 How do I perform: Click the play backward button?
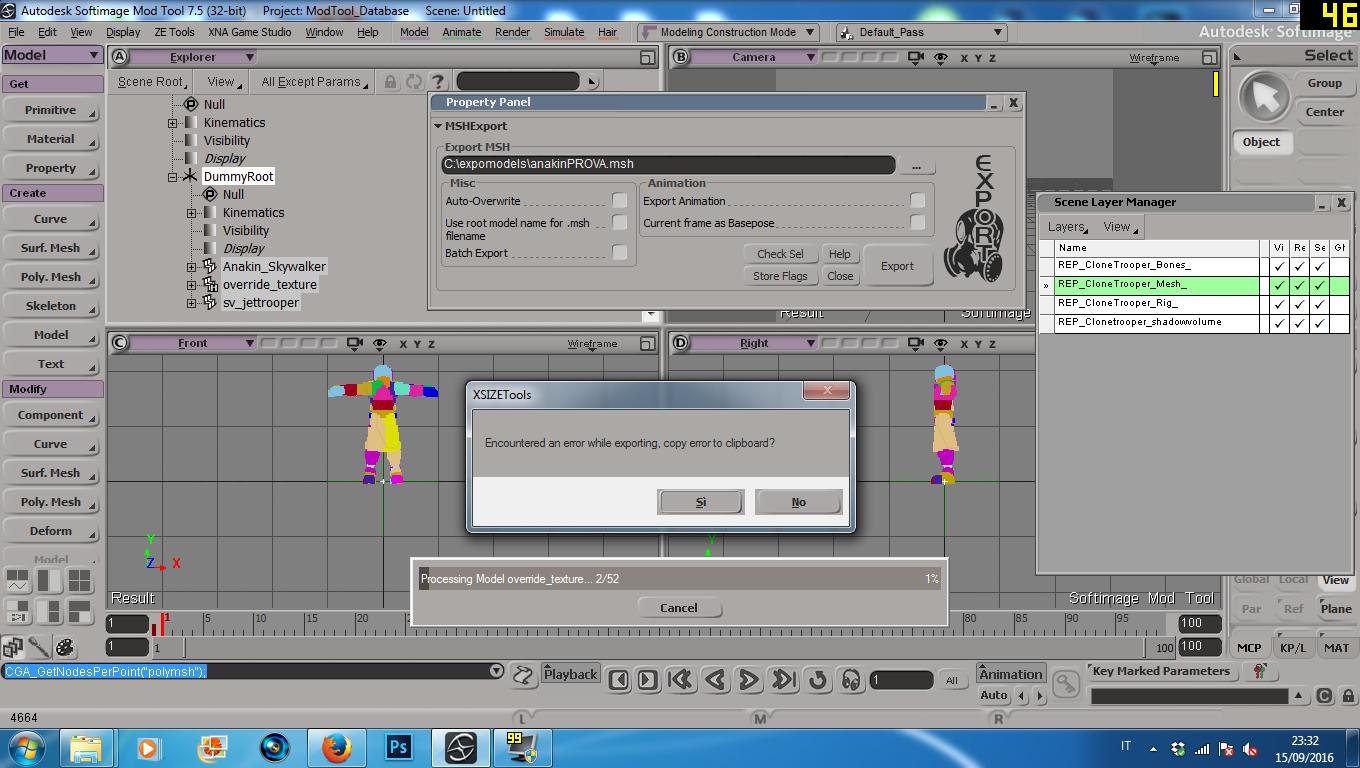[x=714, y=681]
